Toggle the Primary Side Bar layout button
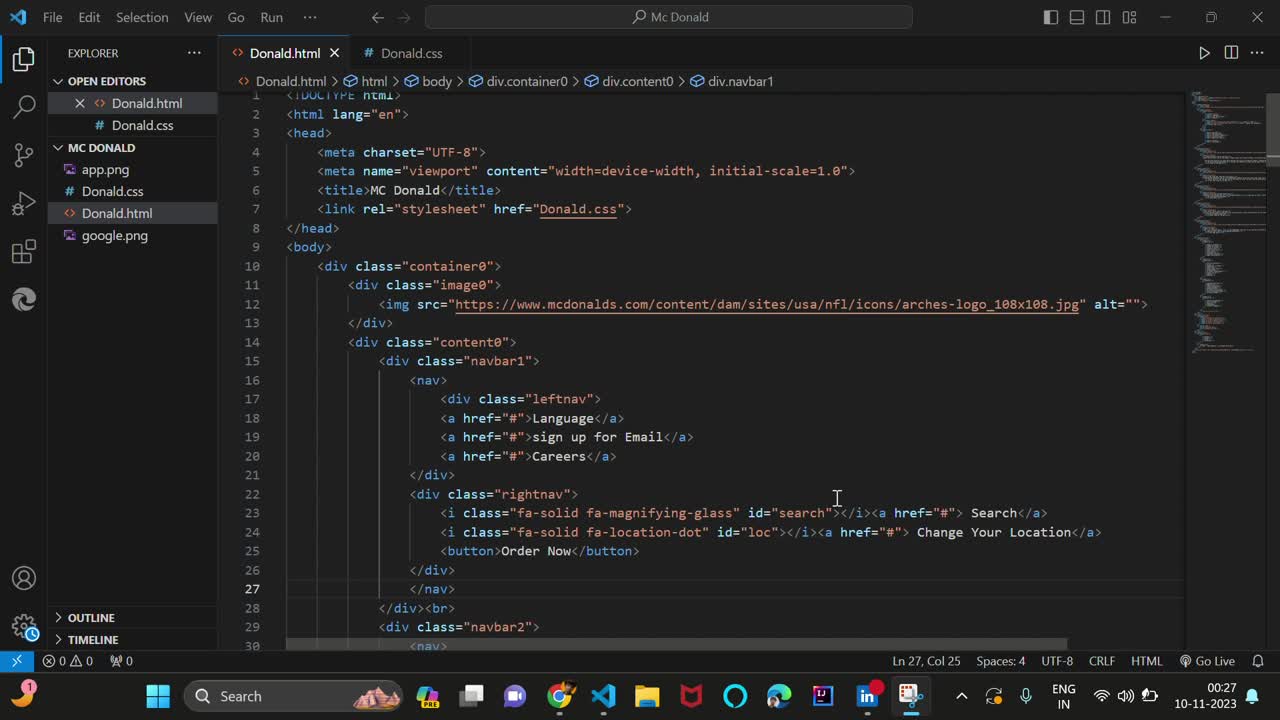The width and height of the screenshot is (1280, 720). tap(1051, 17)
